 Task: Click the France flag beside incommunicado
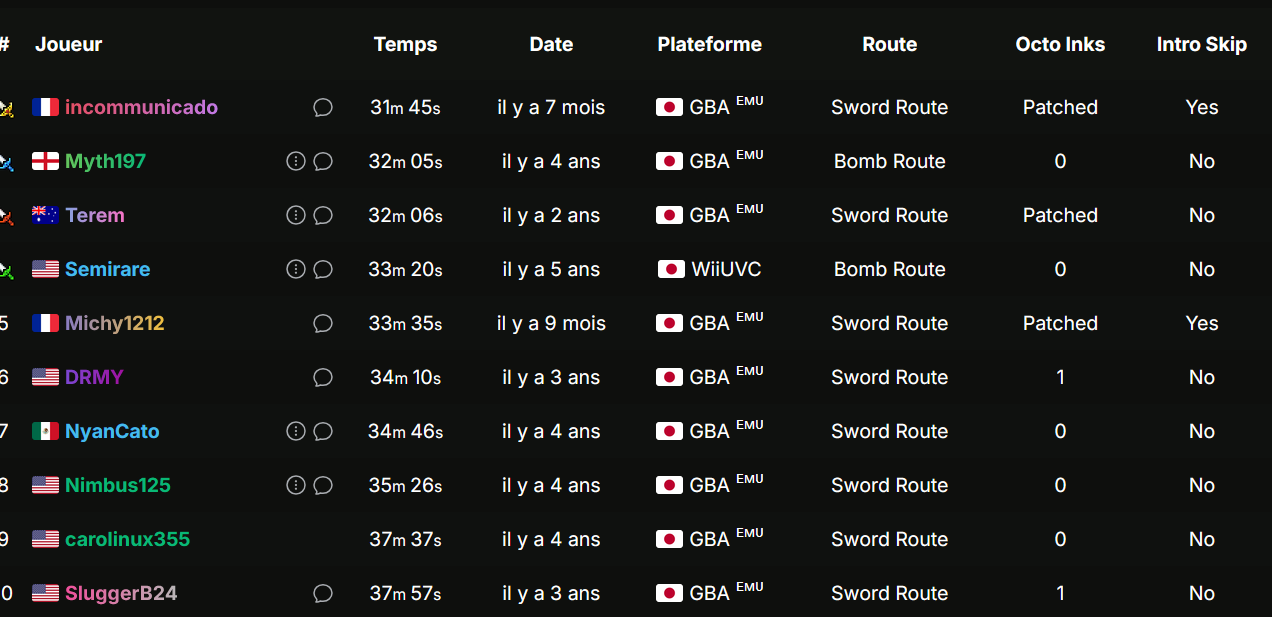[x=45, y=107]
